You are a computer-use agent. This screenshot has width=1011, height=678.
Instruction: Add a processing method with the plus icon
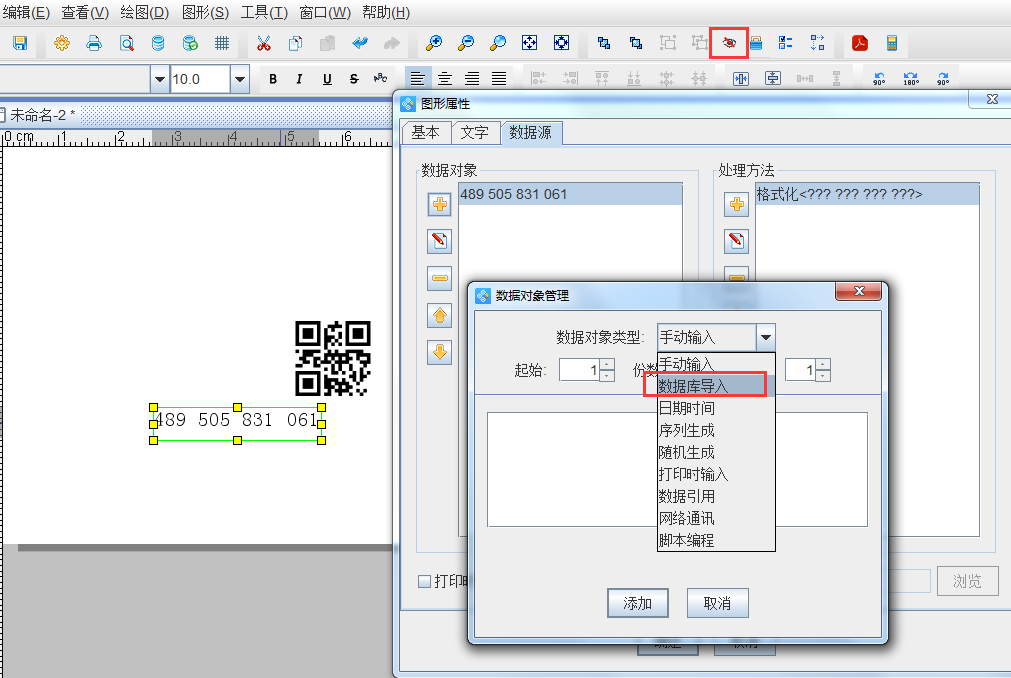pos(736,205)
